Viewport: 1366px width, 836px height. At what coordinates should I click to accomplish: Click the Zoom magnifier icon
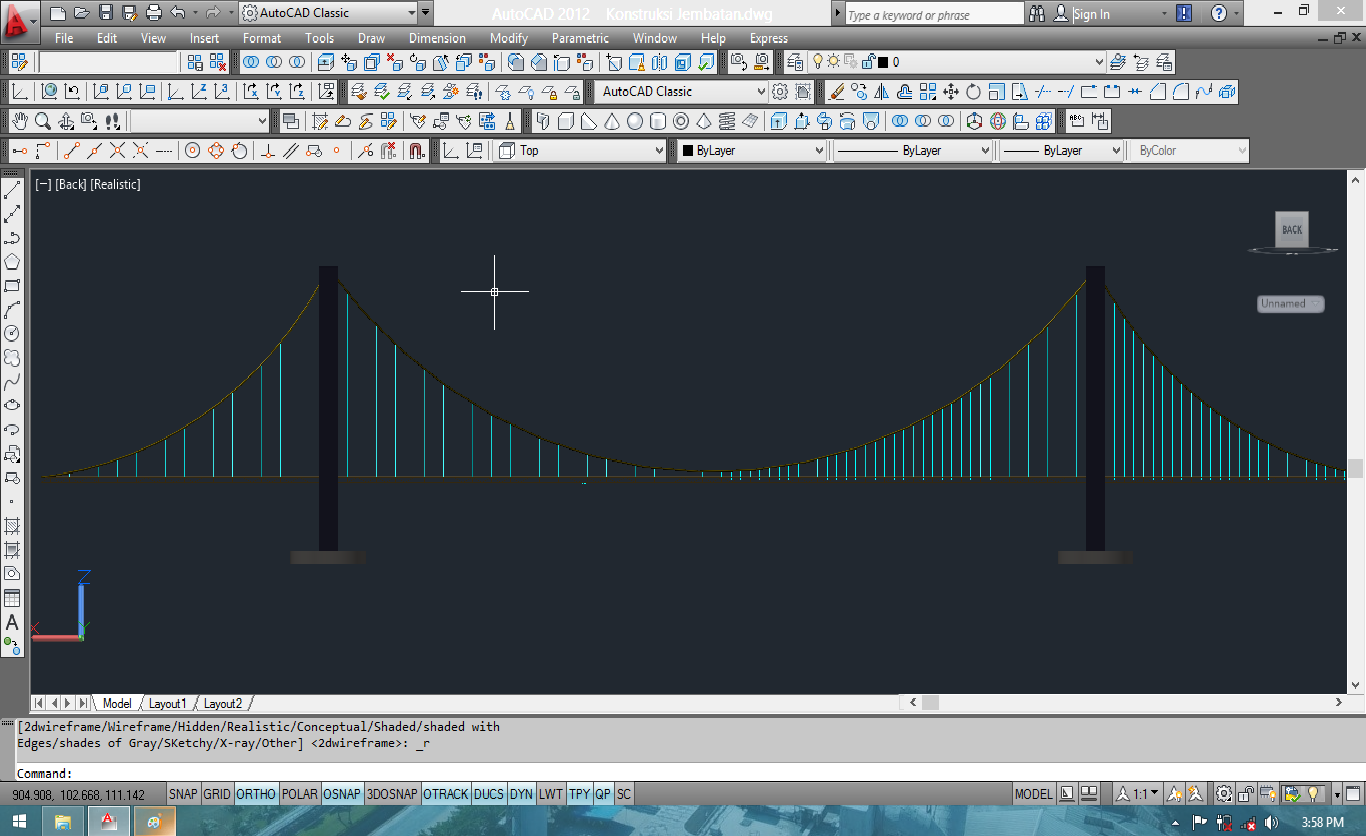(43, 121)
